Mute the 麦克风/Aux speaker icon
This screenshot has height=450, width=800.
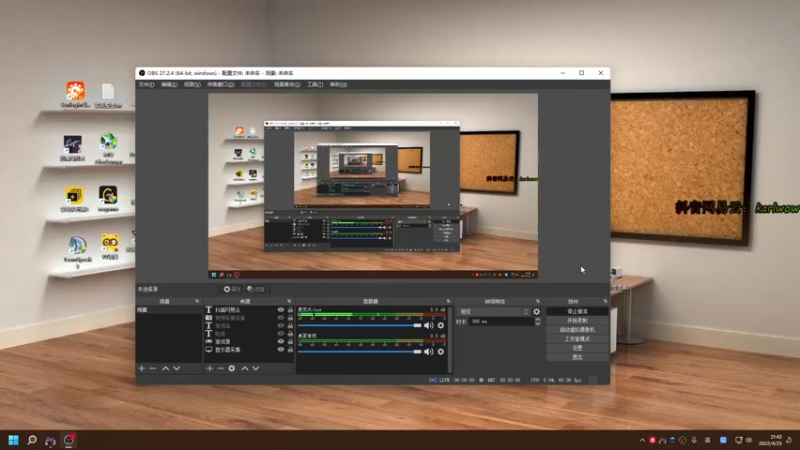click(x=429, y=326)
